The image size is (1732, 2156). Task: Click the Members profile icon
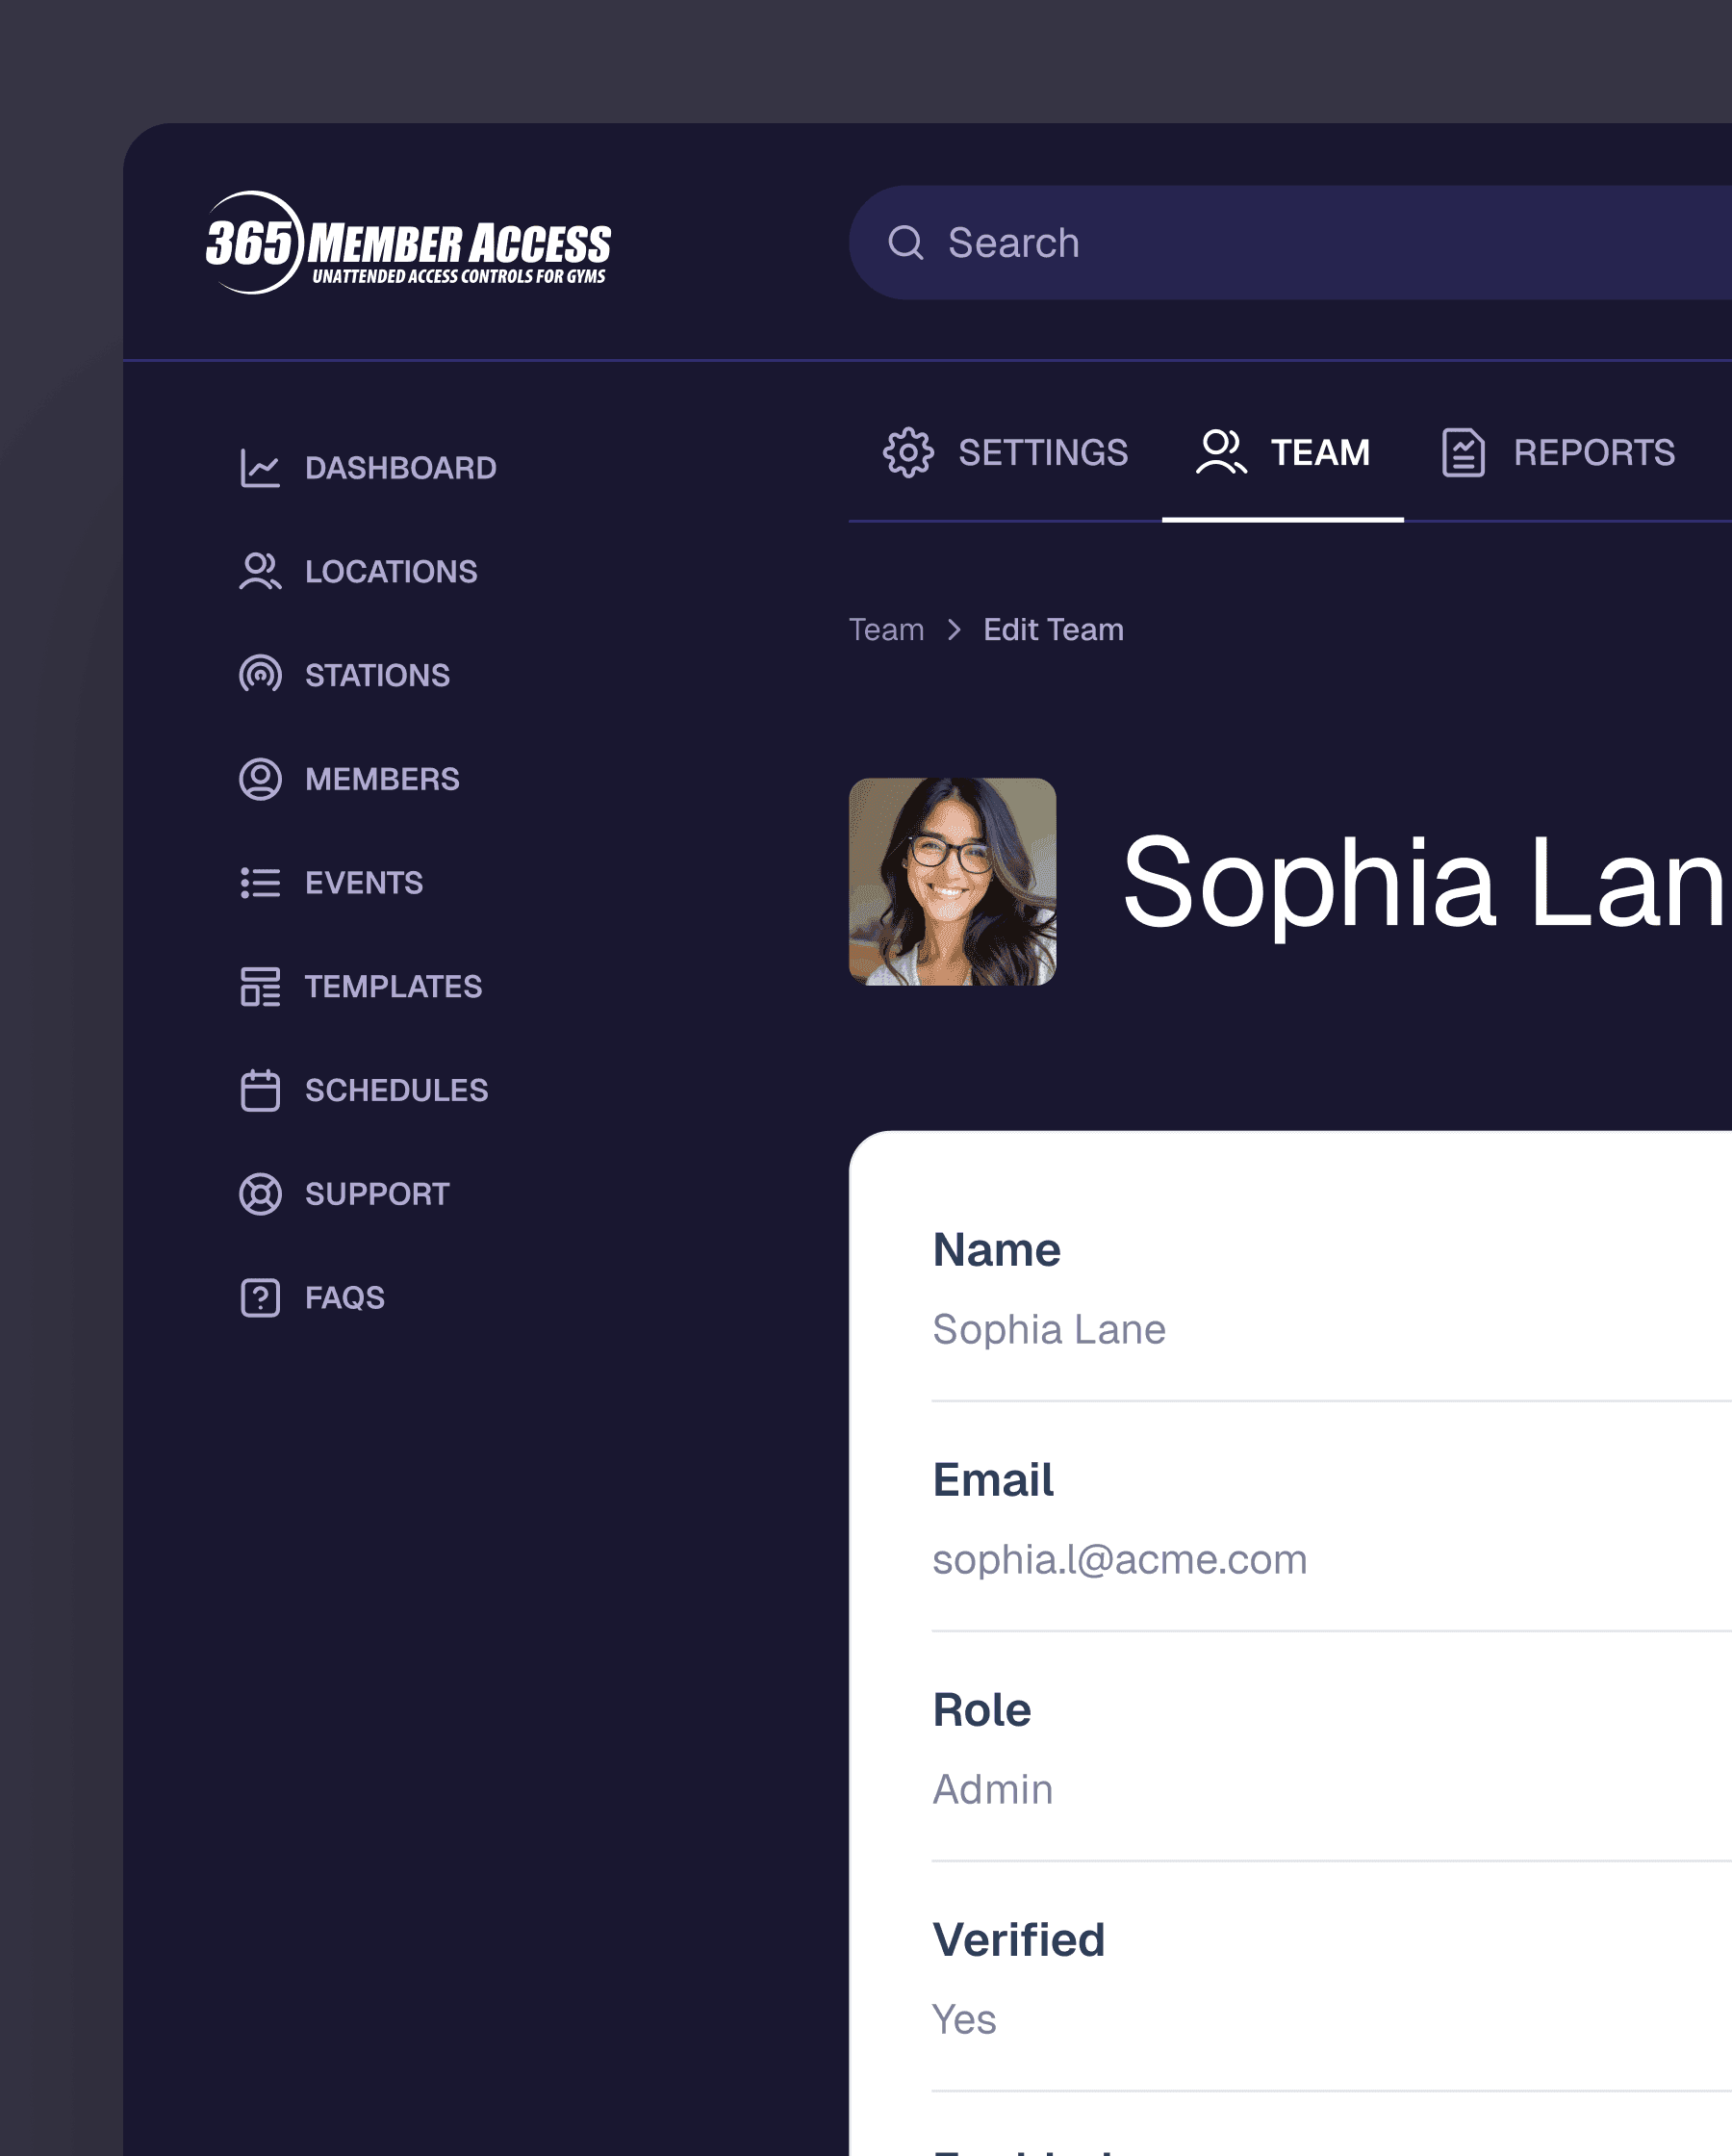coord(260,779)
